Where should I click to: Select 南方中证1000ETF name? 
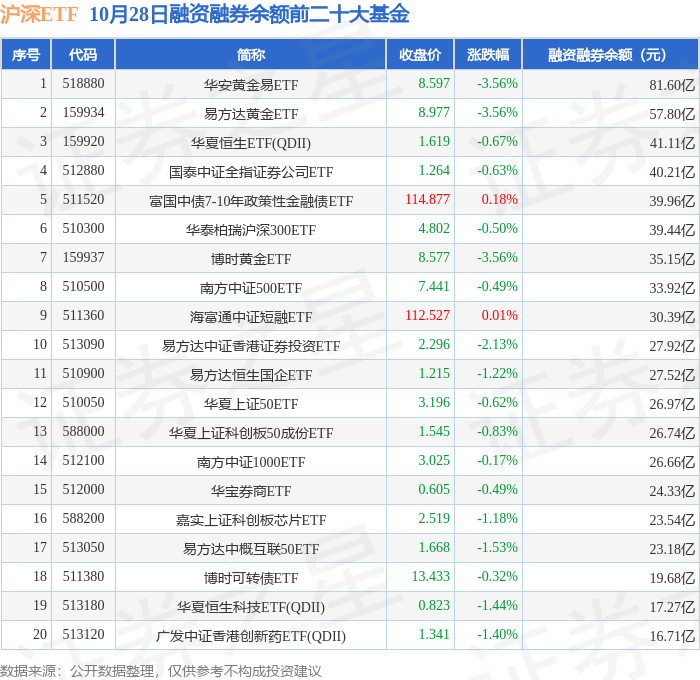(251, 462)
